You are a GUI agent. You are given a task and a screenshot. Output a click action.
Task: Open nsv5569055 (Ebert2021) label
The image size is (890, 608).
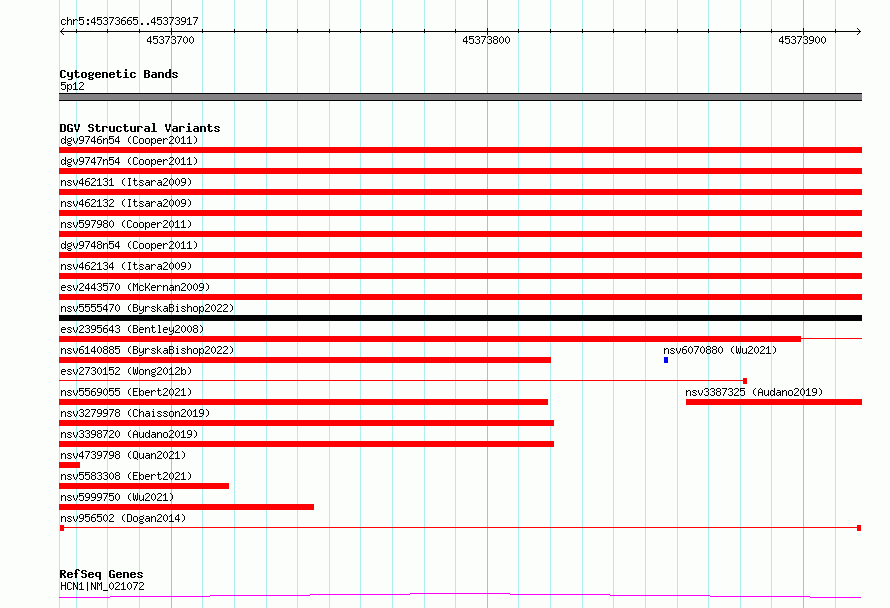coord(126,392)
